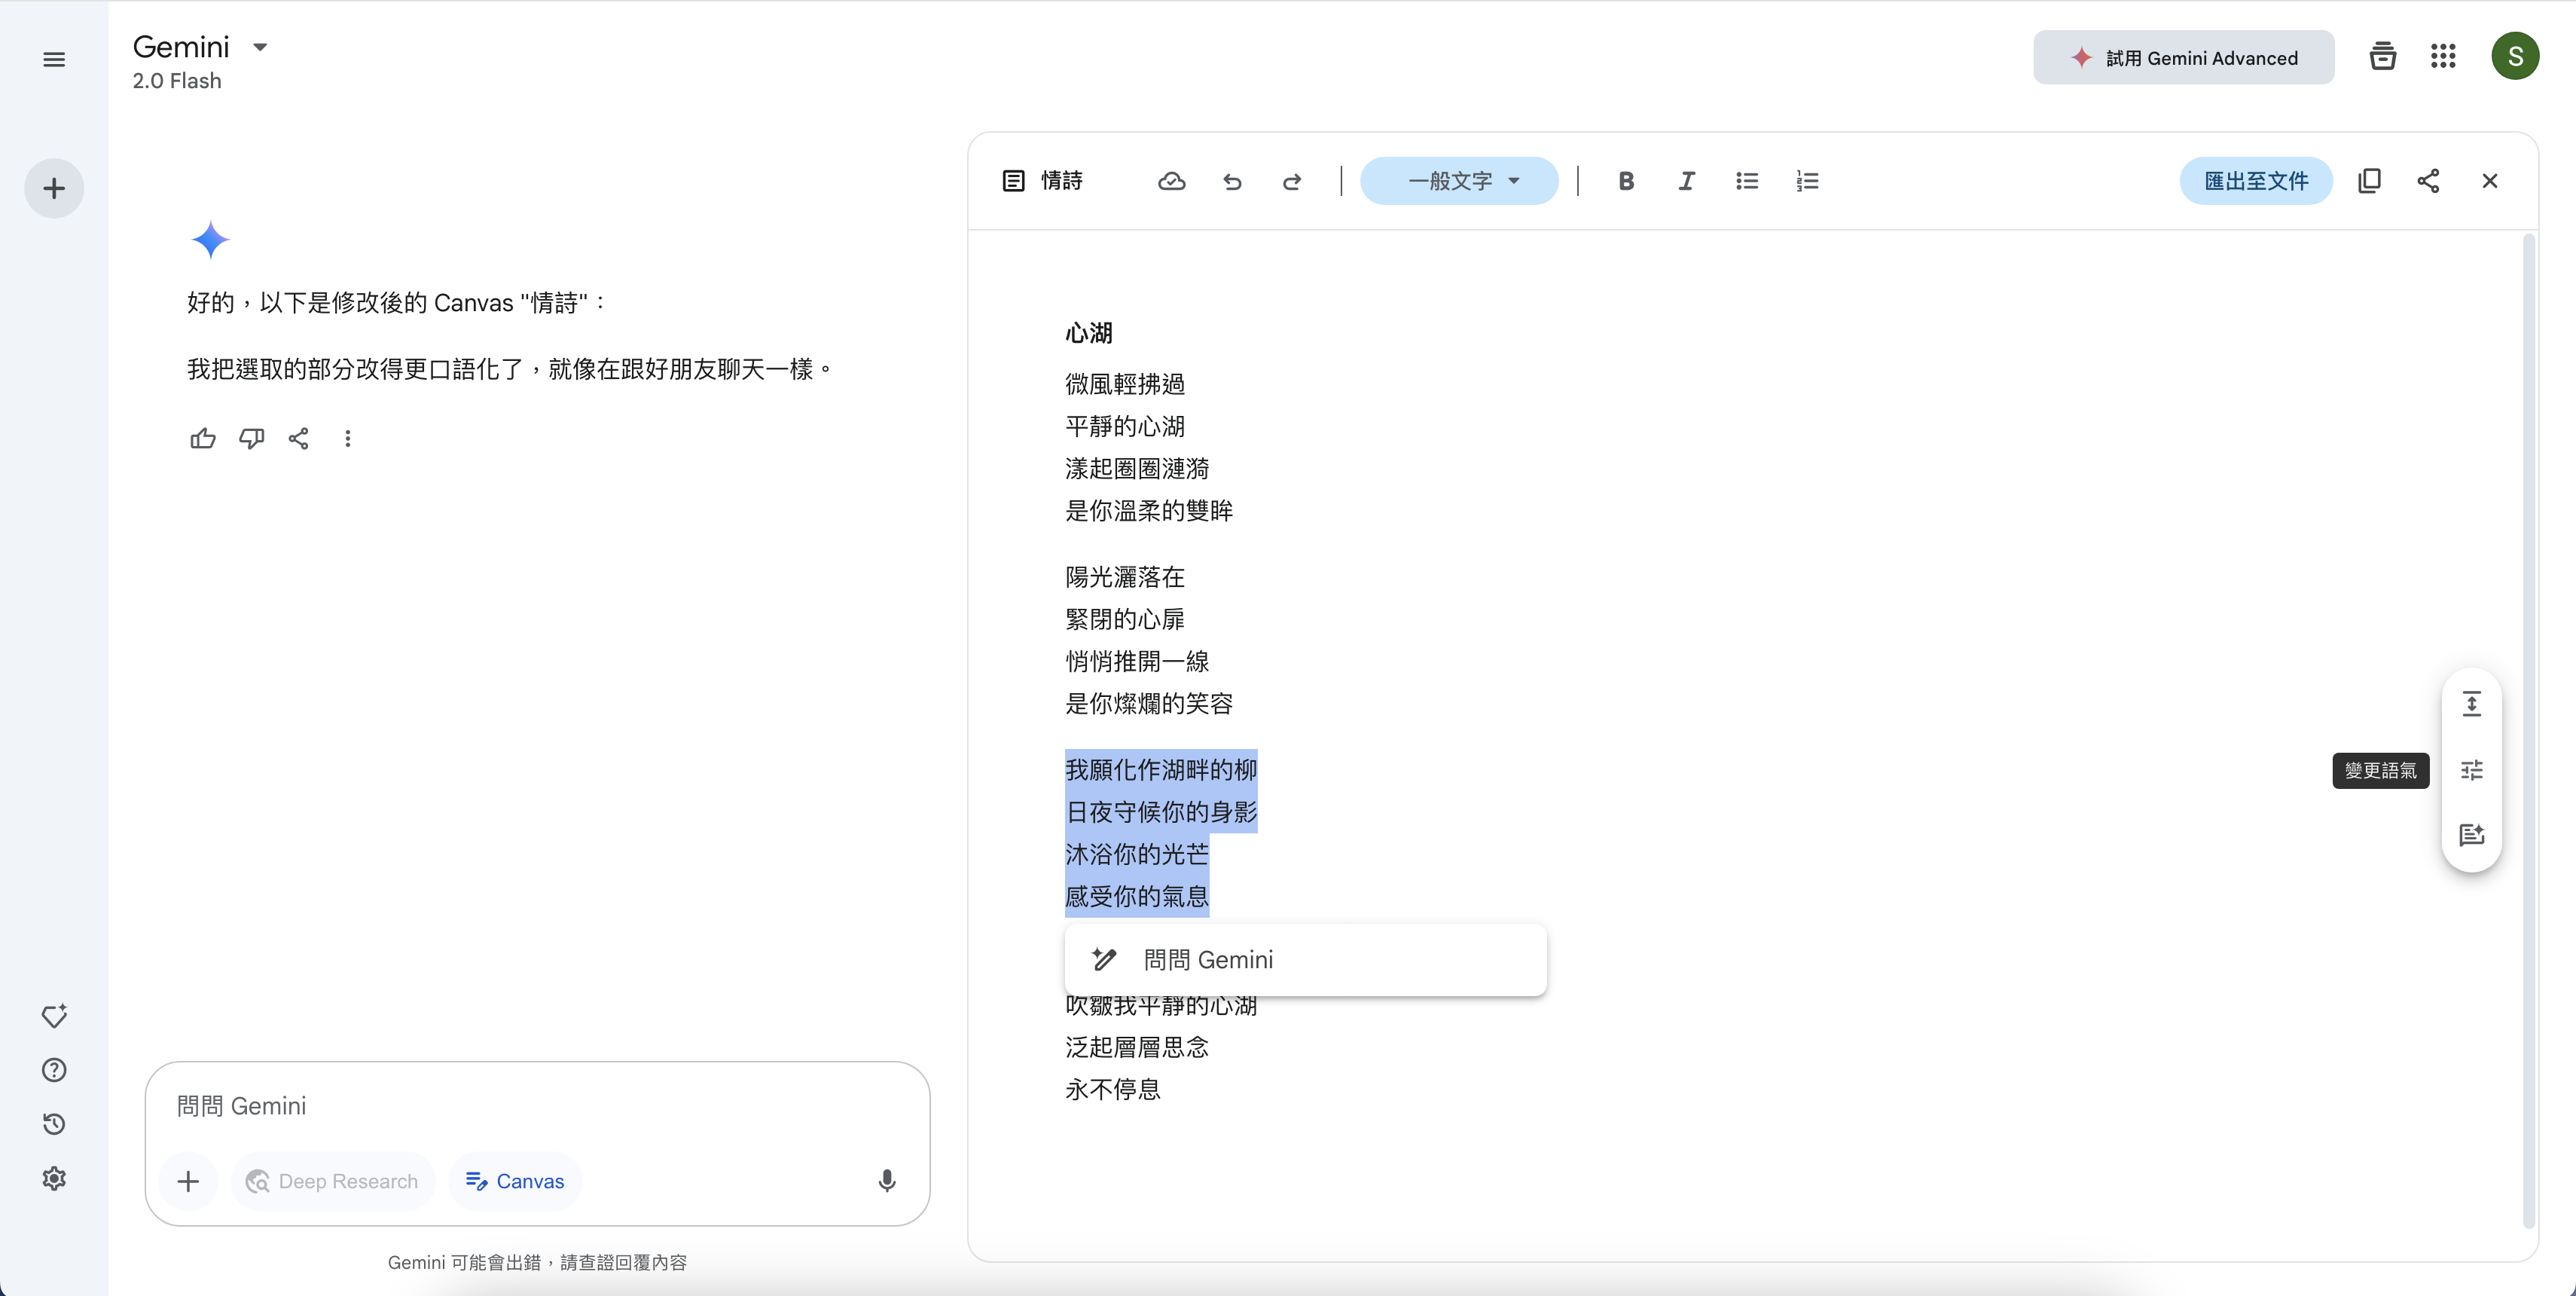Click the suggest edits tool icon
This screenshot has width=2576, height=1296.
point(2472,835)
